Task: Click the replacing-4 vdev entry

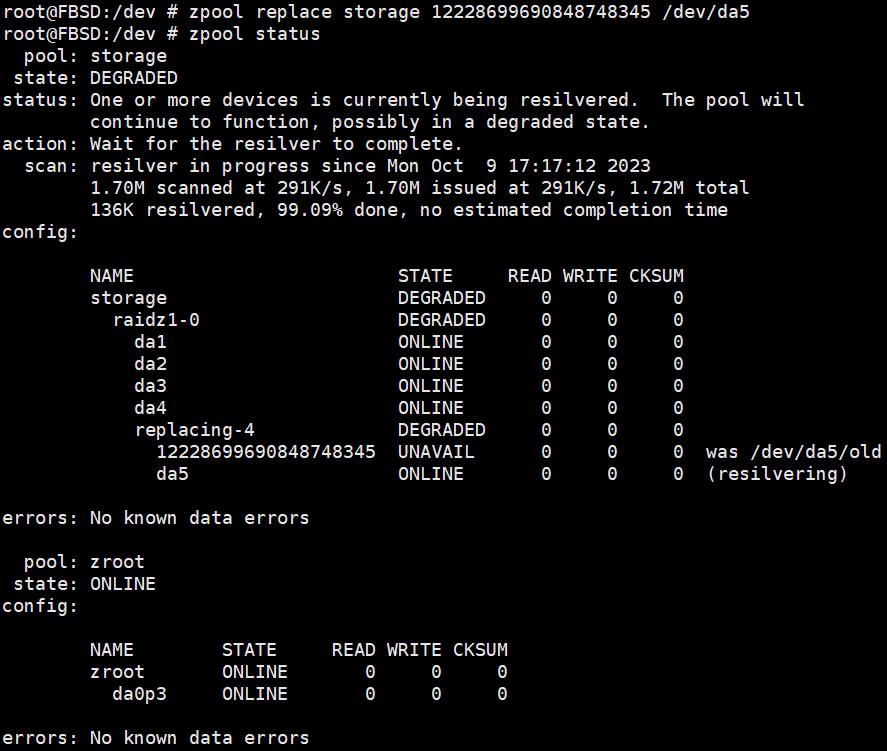Action: pyautogui.click(x=195, y=430)
